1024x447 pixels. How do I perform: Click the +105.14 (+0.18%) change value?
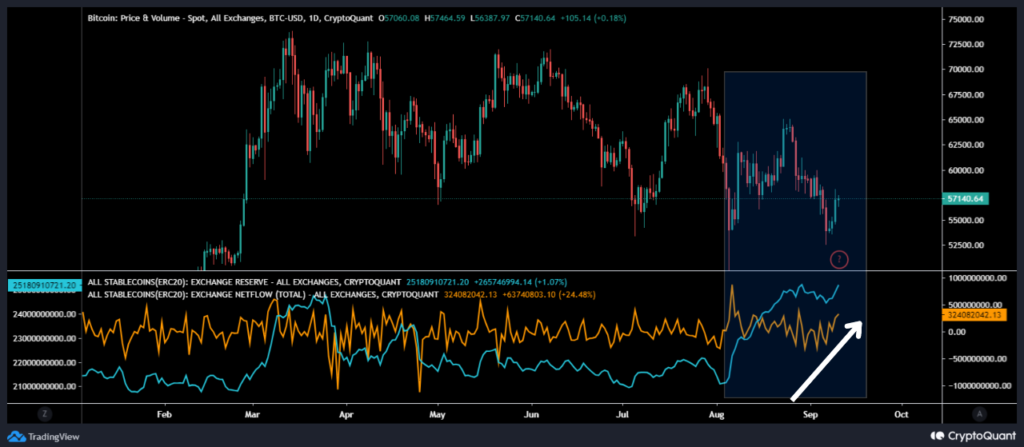(x=593, y=18)
